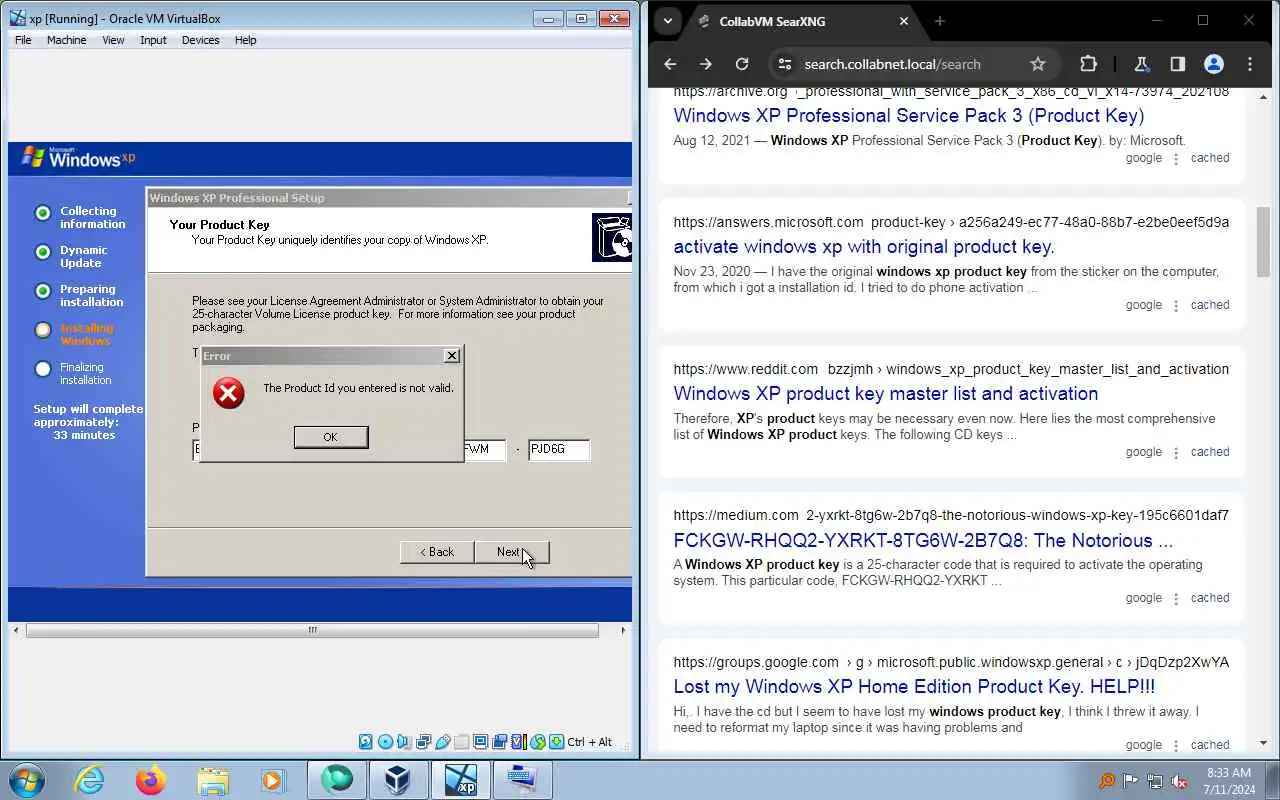Click the browser address bar URL
Image resolution: width=1280 pixels, height=800 pixels.
tap(892, 64)
